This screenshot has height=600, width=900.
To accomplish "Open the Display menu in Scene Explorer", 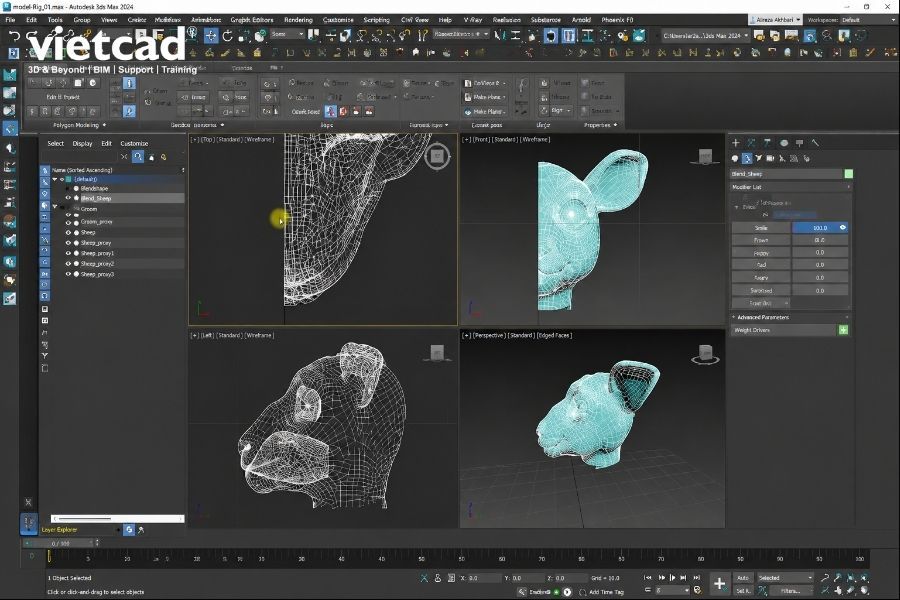I will pyautogui.click(x=82, y=144).
